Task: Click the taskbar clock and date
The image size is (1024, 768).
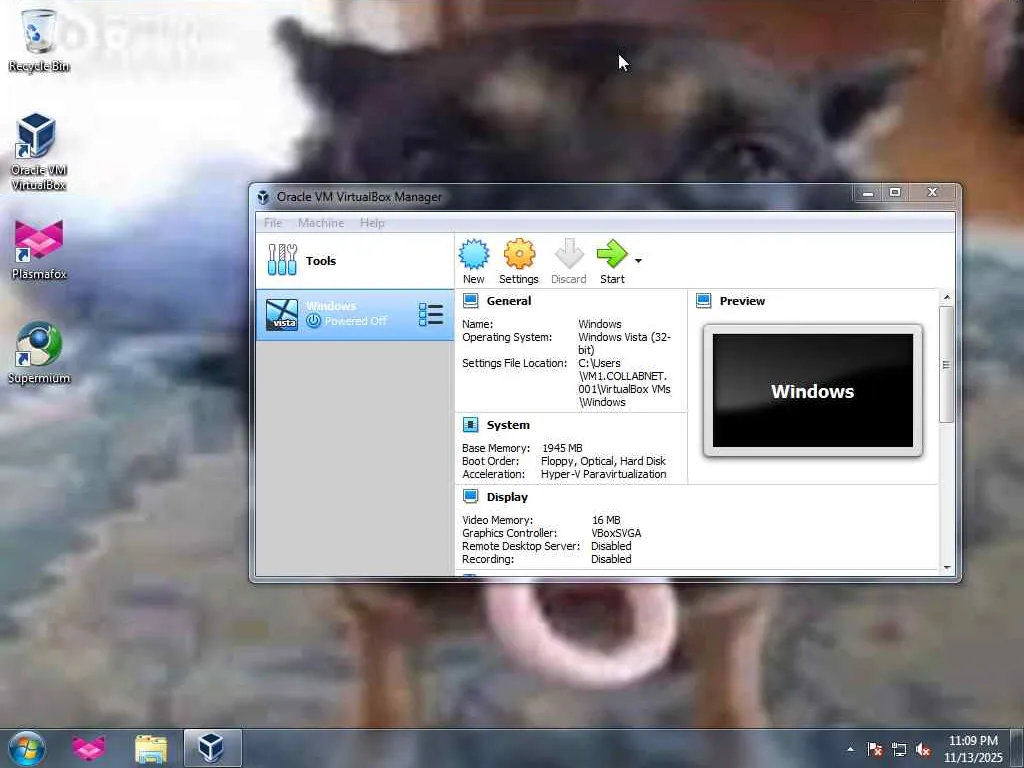Action: pyautogui.click(x=973, y=749)
